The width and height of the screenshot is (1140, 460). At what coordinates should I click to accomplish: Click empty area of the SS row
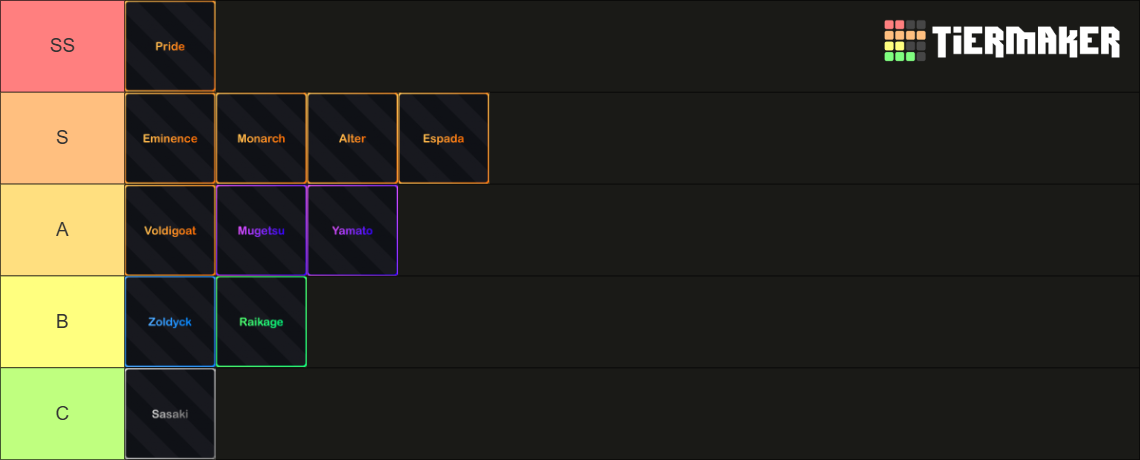[545, 46]
